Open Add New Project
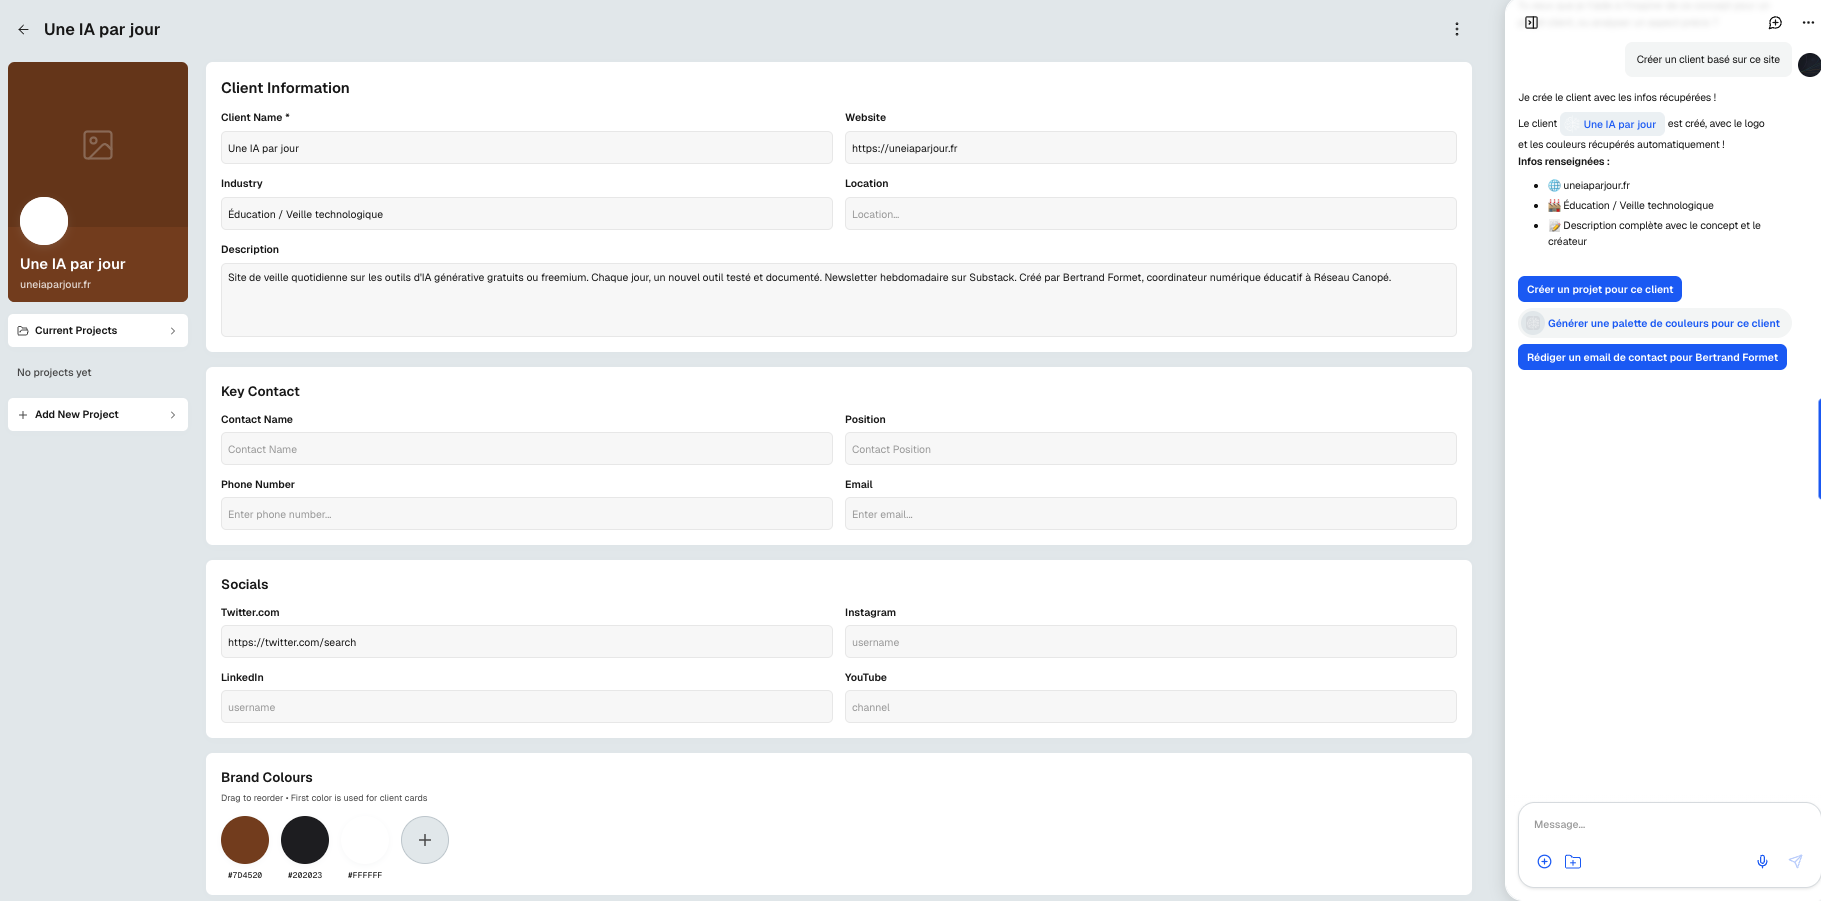1821x901 pixels. coord(98,415)
